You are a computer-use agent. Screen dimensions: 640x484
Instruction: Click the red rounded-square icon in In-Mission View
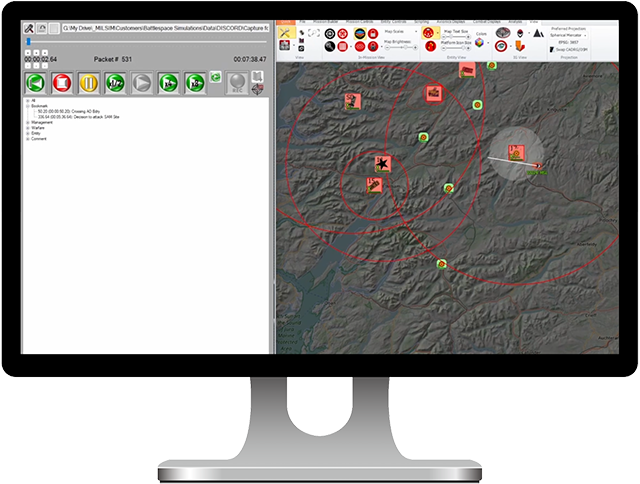pos(342,47)
